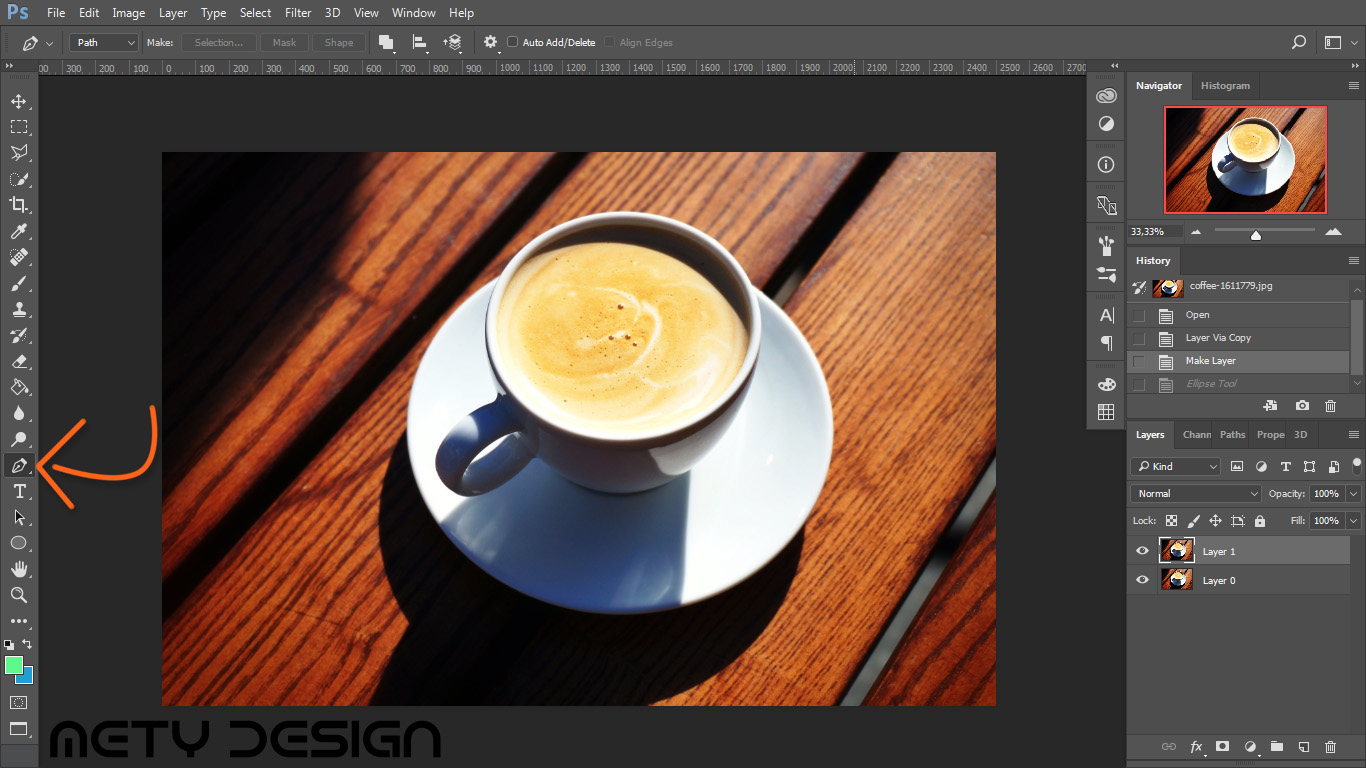
Task: Open the Swatches grid panel icon
Action: [1106, 412]
